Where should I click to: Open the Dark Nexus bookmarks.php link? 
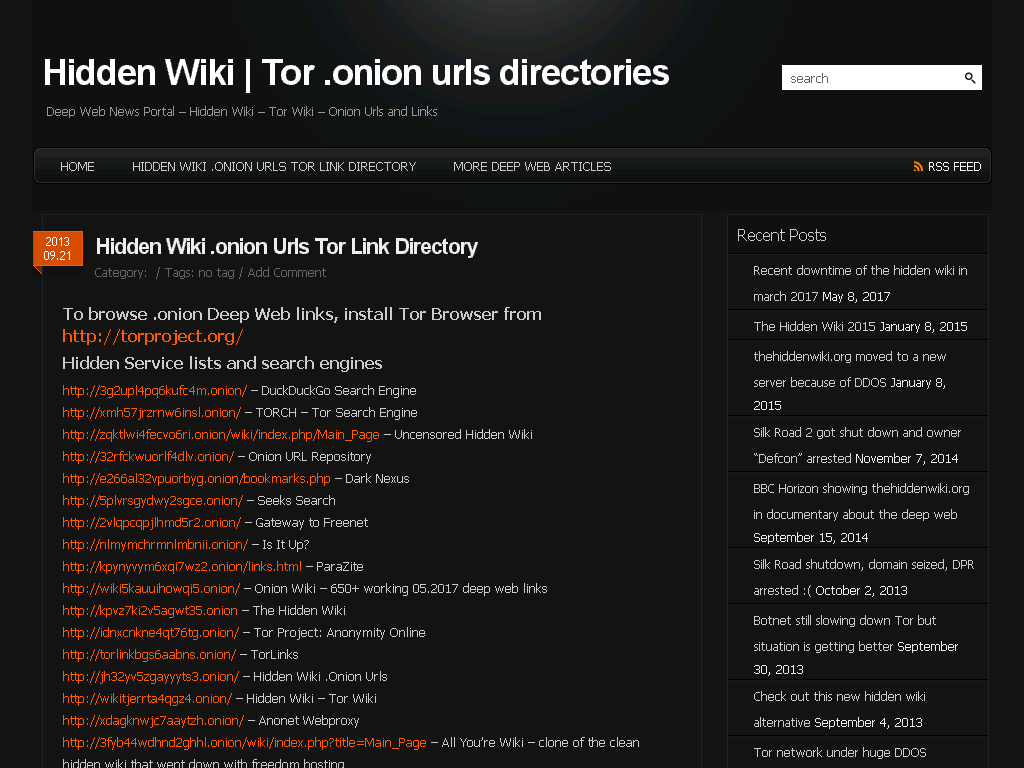(x=197, y=479)
